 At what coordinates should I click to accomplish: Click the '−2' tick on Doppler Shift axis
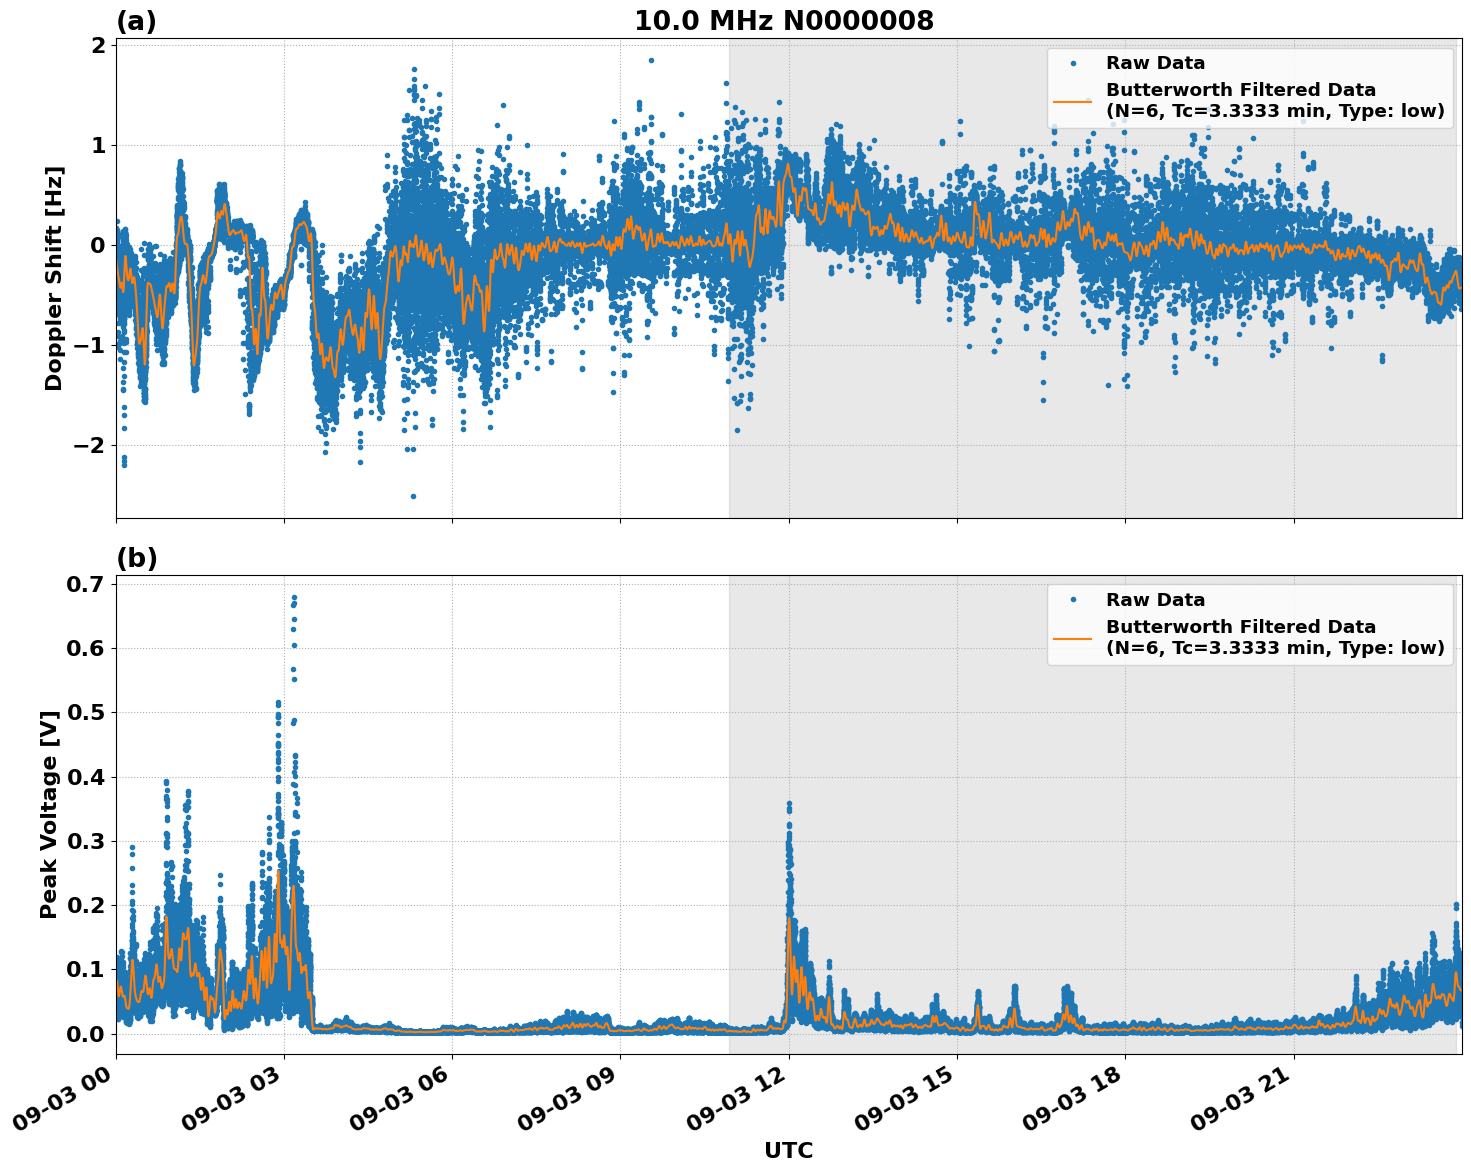(x=89, y=446)
